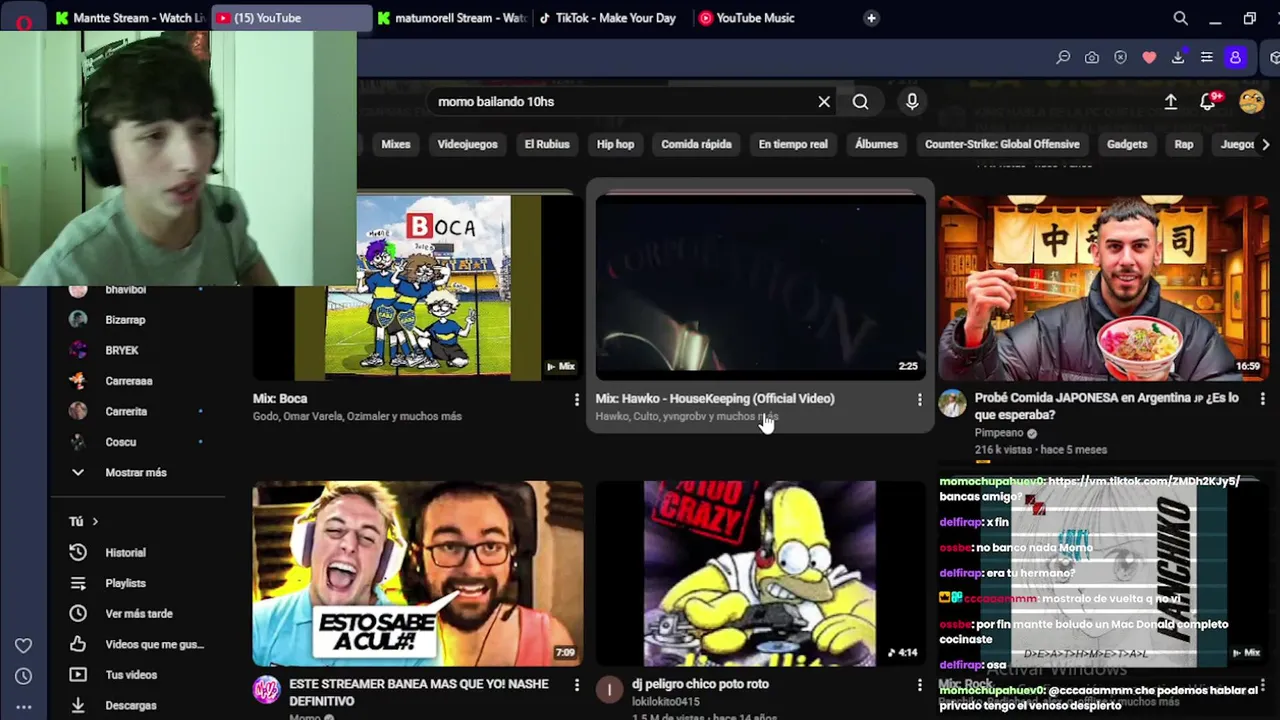Play the Homer Simpson DJ thumbnail
The image size is (1280, 720).
[760, 574]
